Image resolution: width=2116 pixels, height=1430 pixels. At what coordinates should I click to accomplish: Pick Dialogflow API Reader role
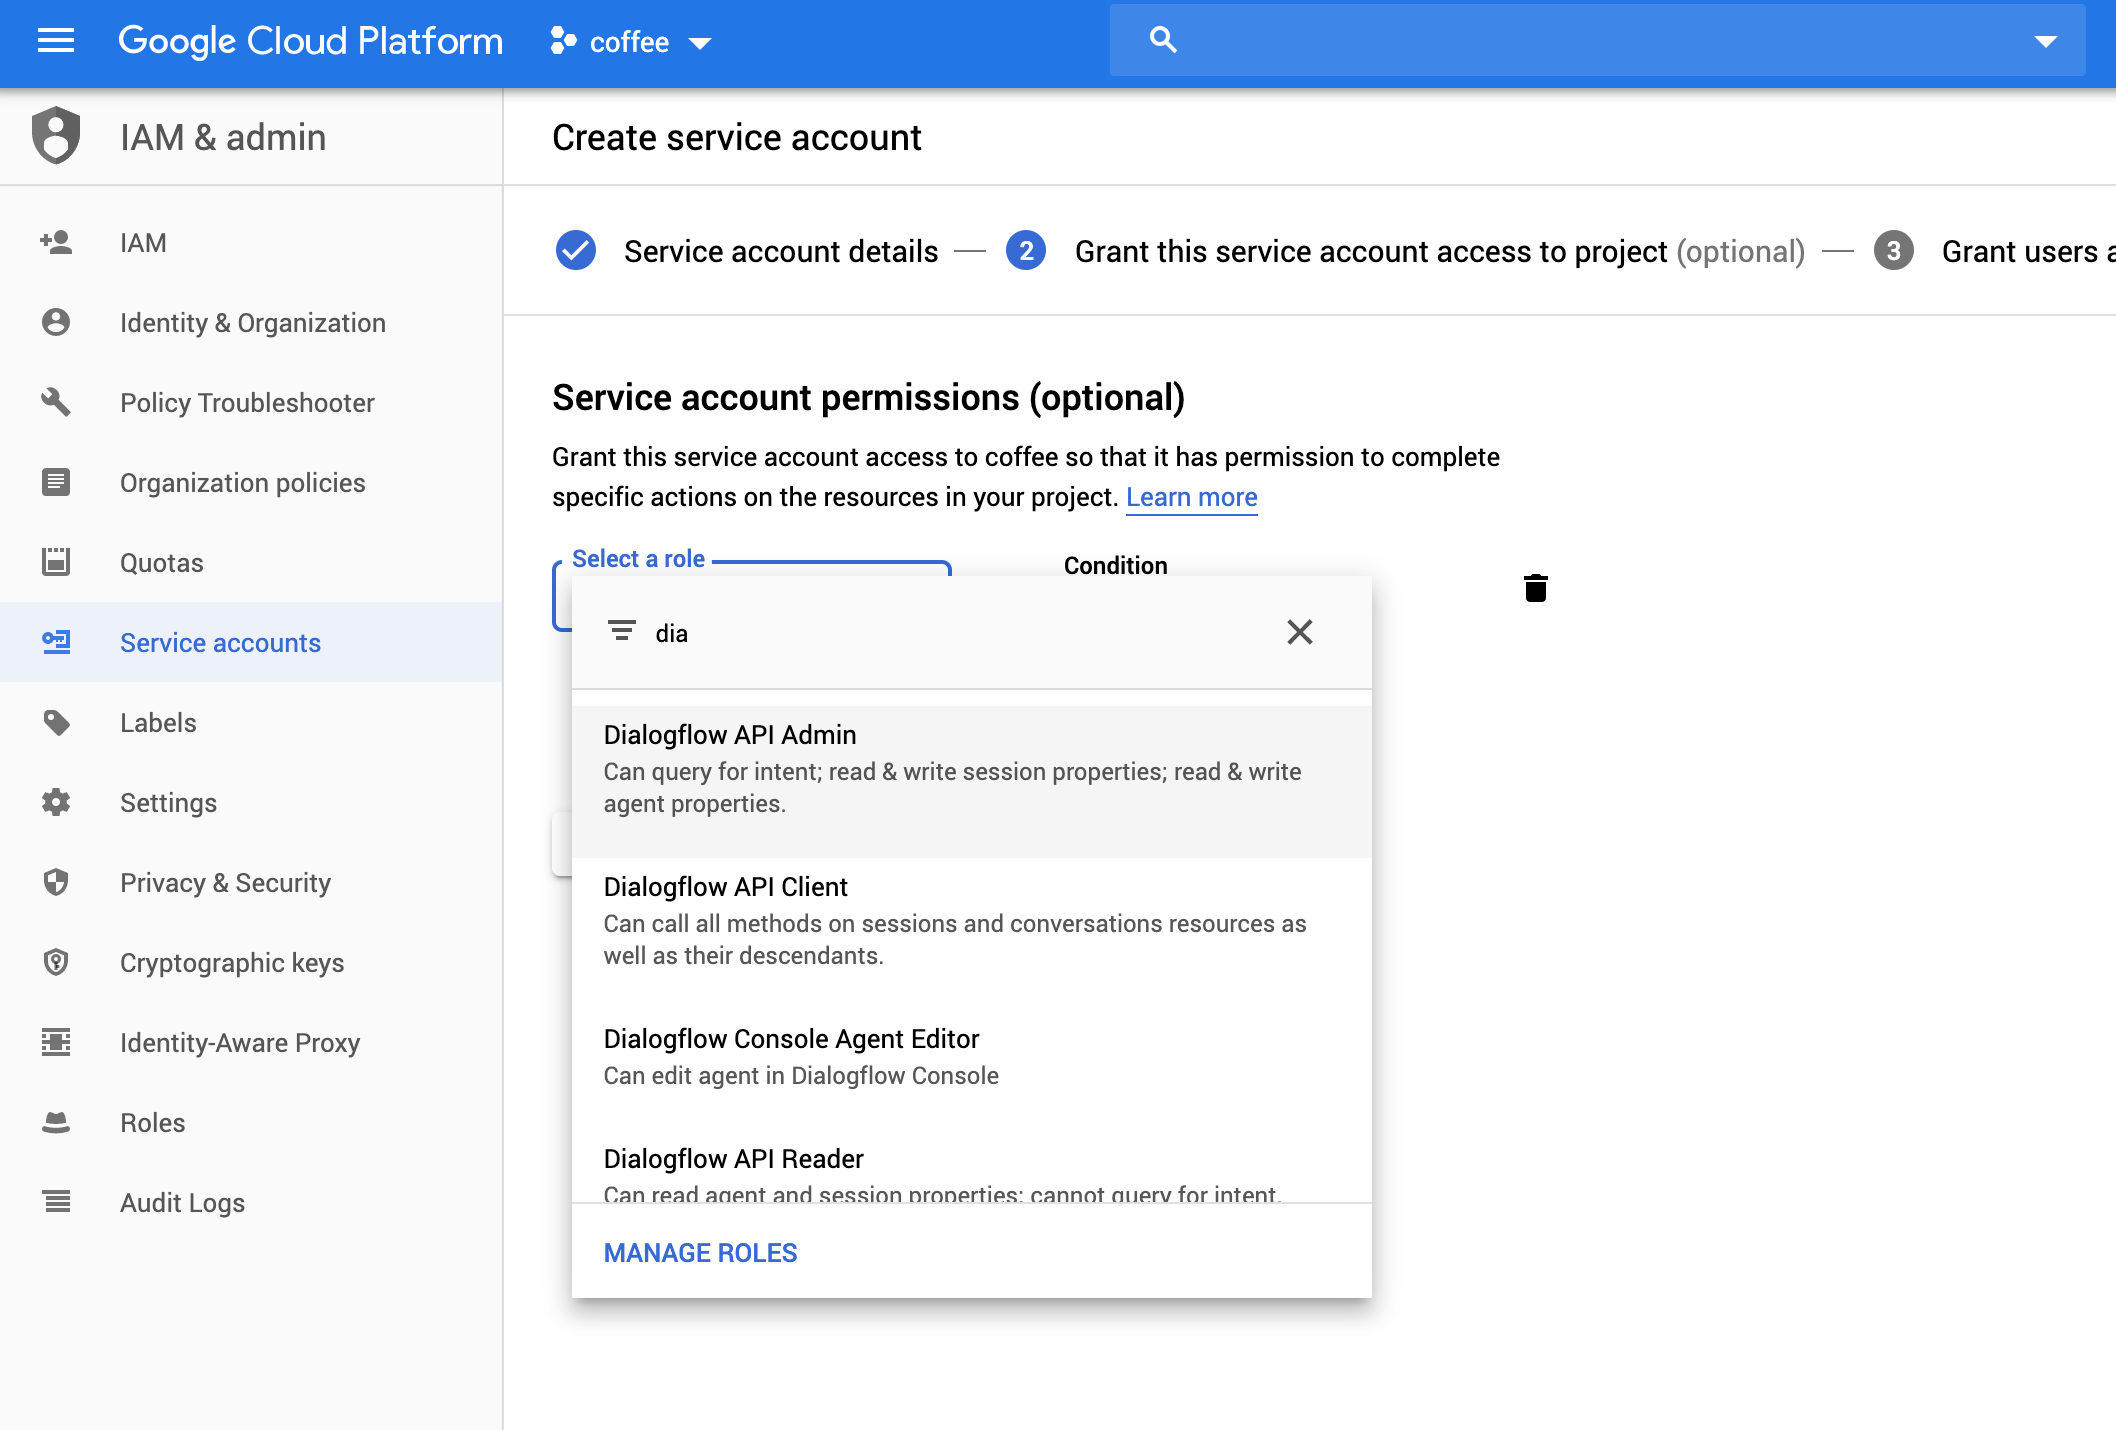972,1167
